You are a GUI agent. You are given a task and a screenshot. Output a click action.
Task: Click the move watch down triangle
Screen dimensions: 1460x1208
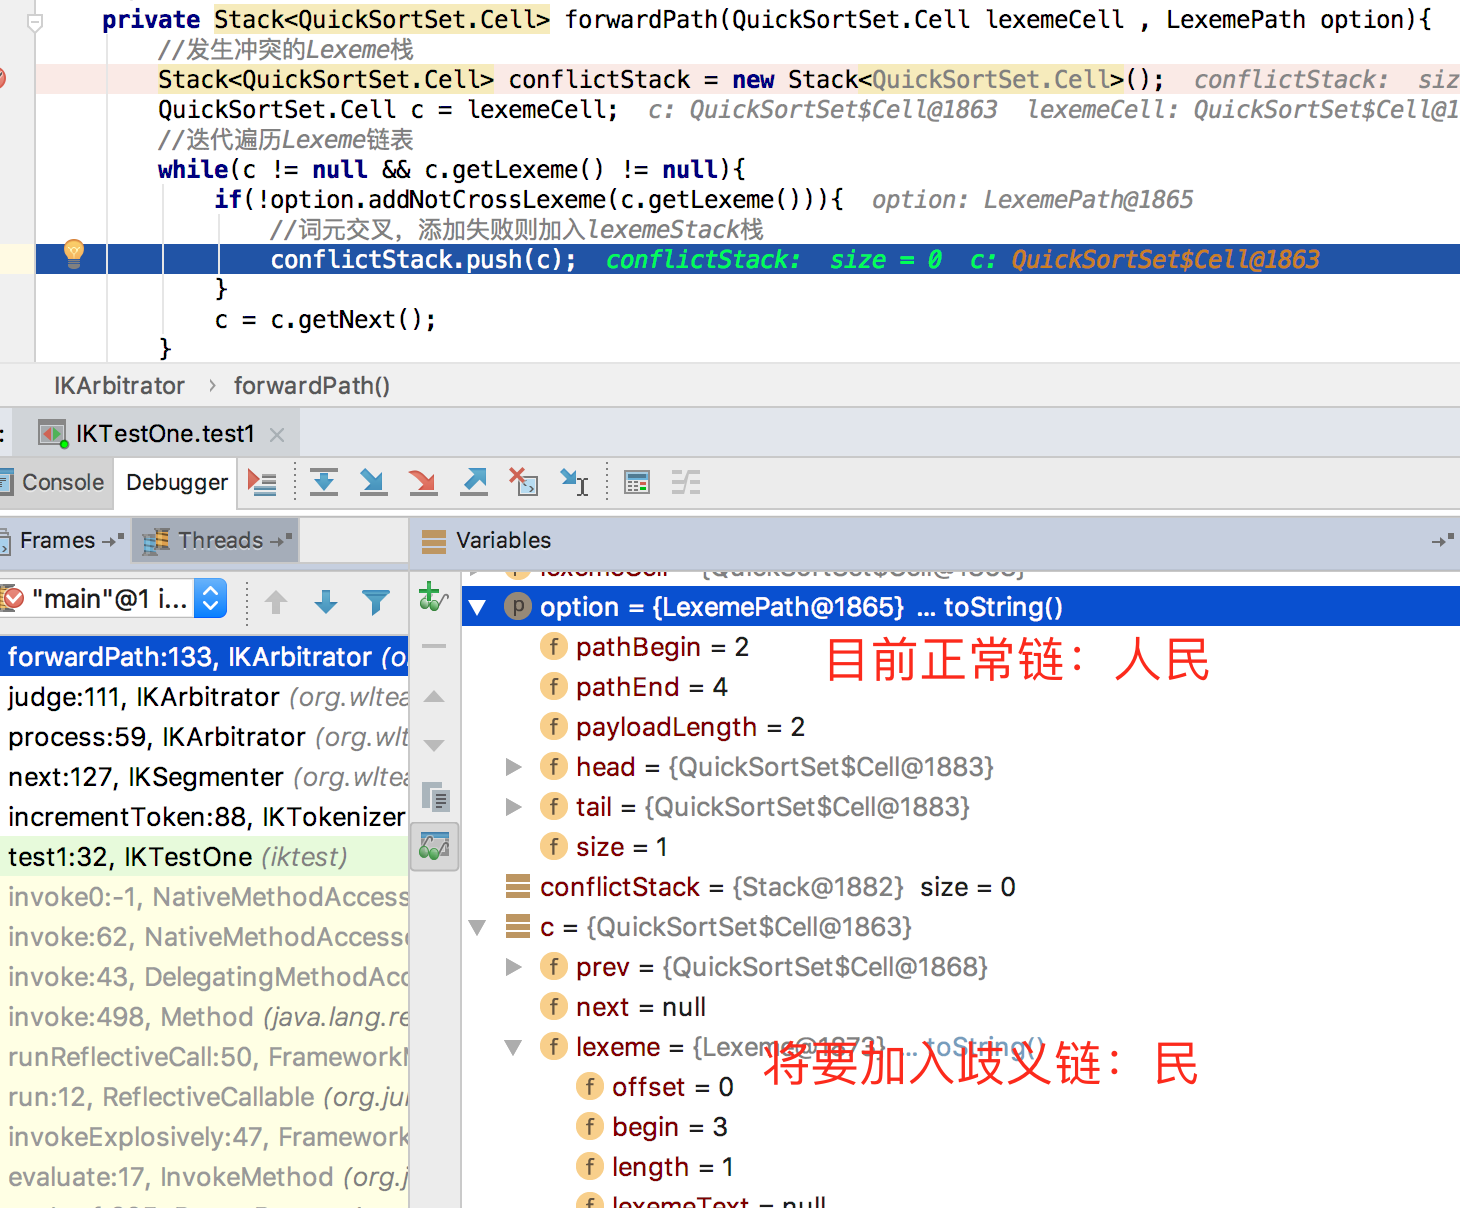point(434,745)
